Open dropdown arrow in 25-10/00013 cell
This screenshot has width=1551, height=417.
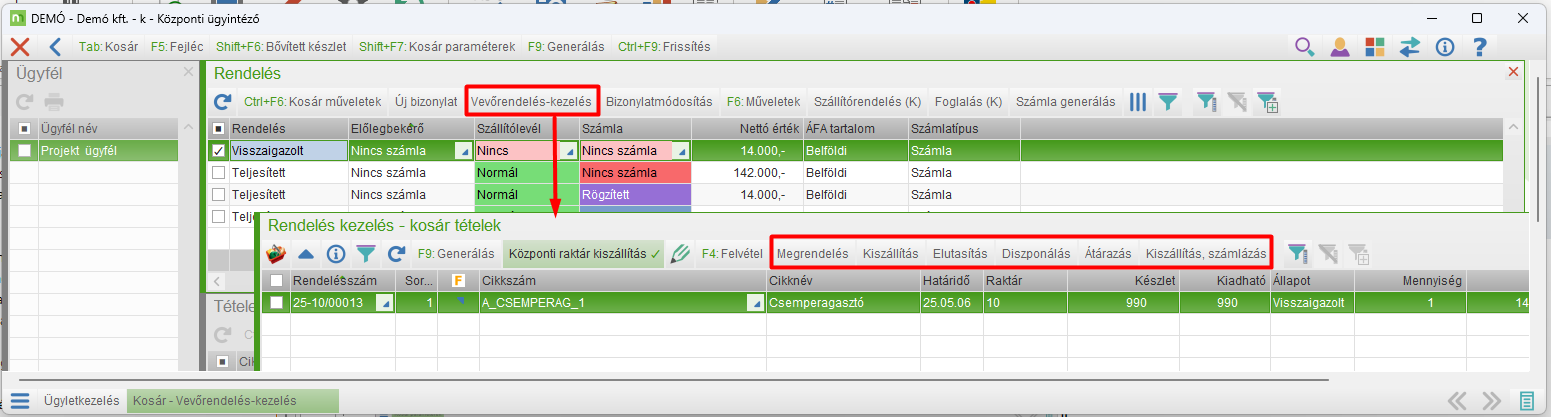click(x=384, y=303)
